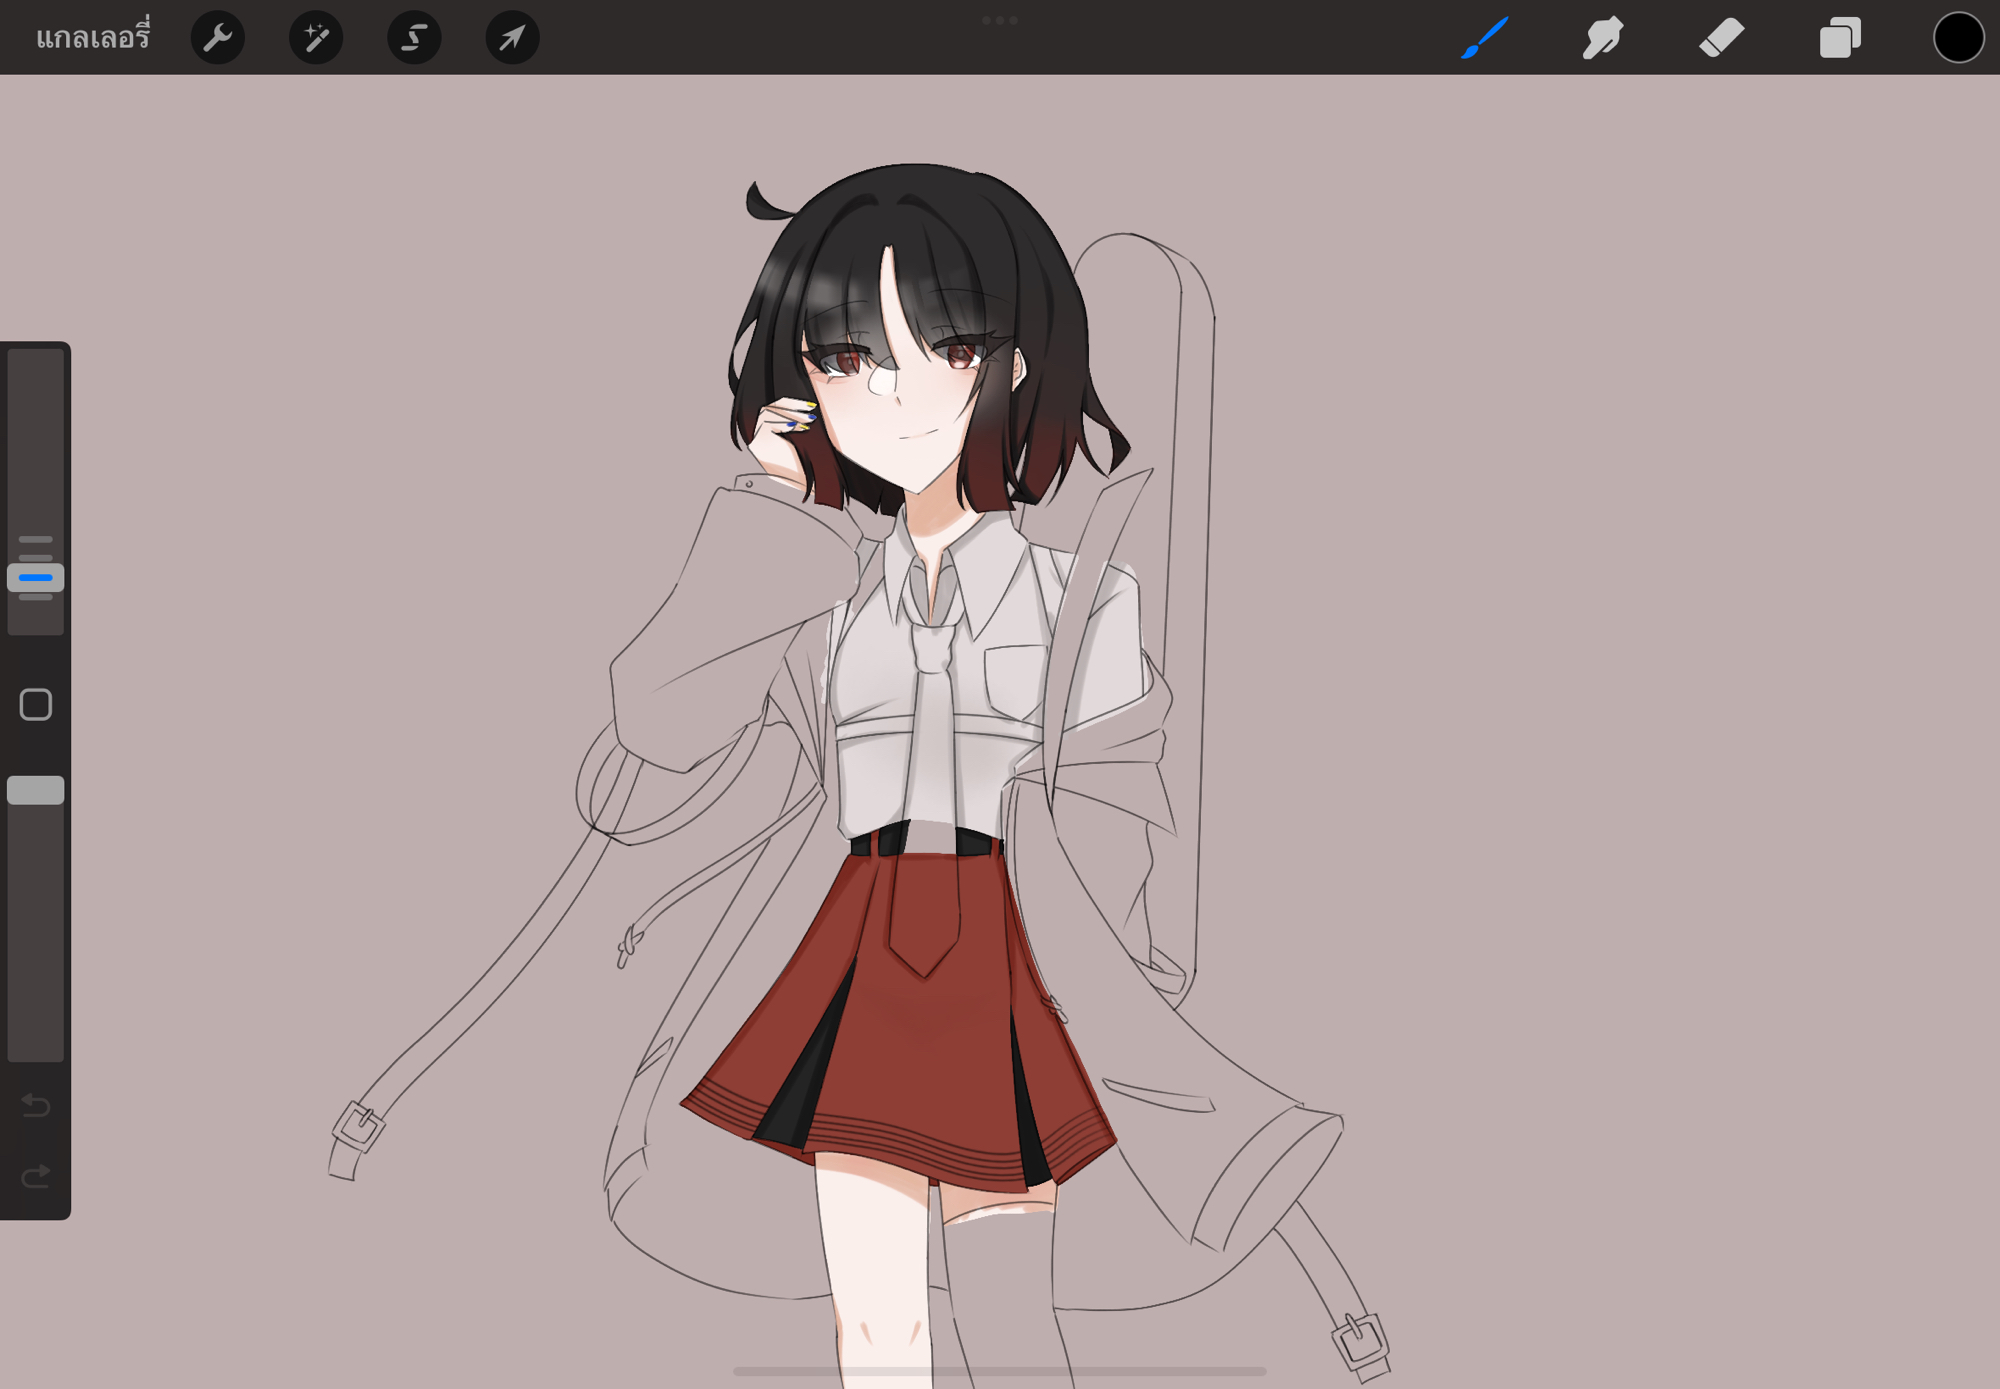Open the Adjustments magic wand menu
The image size is (2000, 1389).
click(315, 38)
